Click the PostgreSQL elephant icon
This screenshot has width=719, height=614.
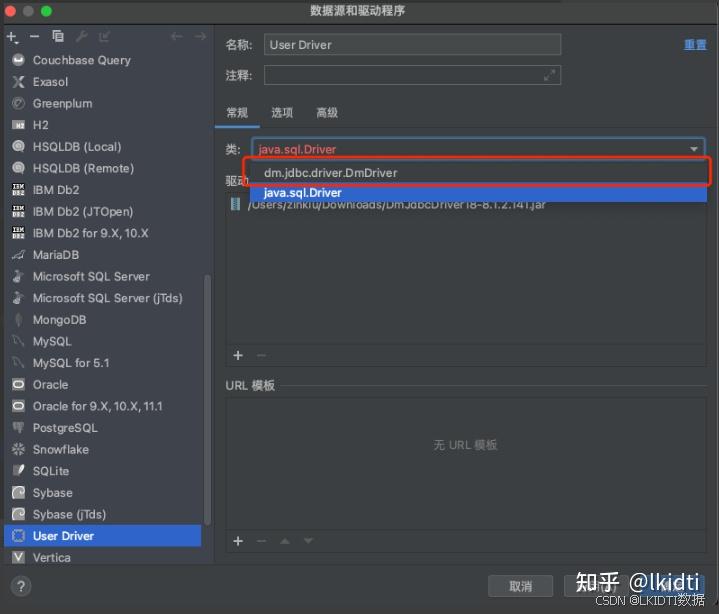[18, 427]
